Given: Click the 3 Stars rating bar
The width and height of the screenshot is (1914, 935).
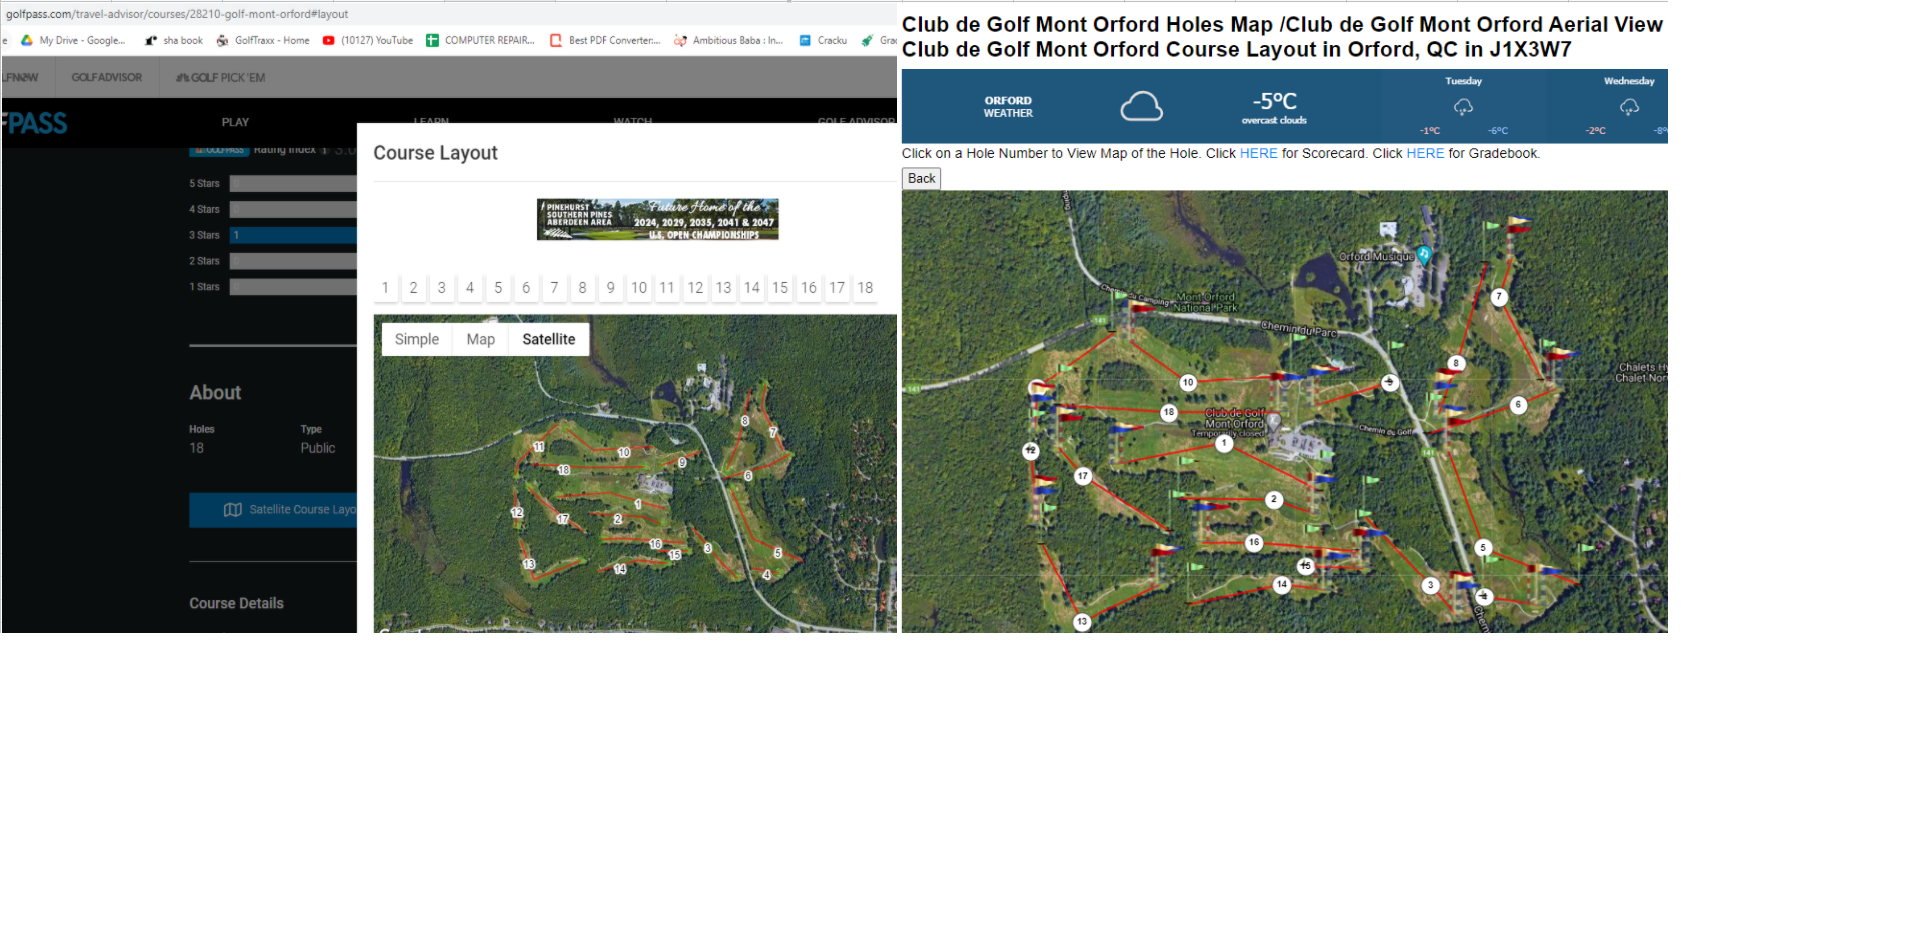Looking at the screenshot, I should [293, 235].
